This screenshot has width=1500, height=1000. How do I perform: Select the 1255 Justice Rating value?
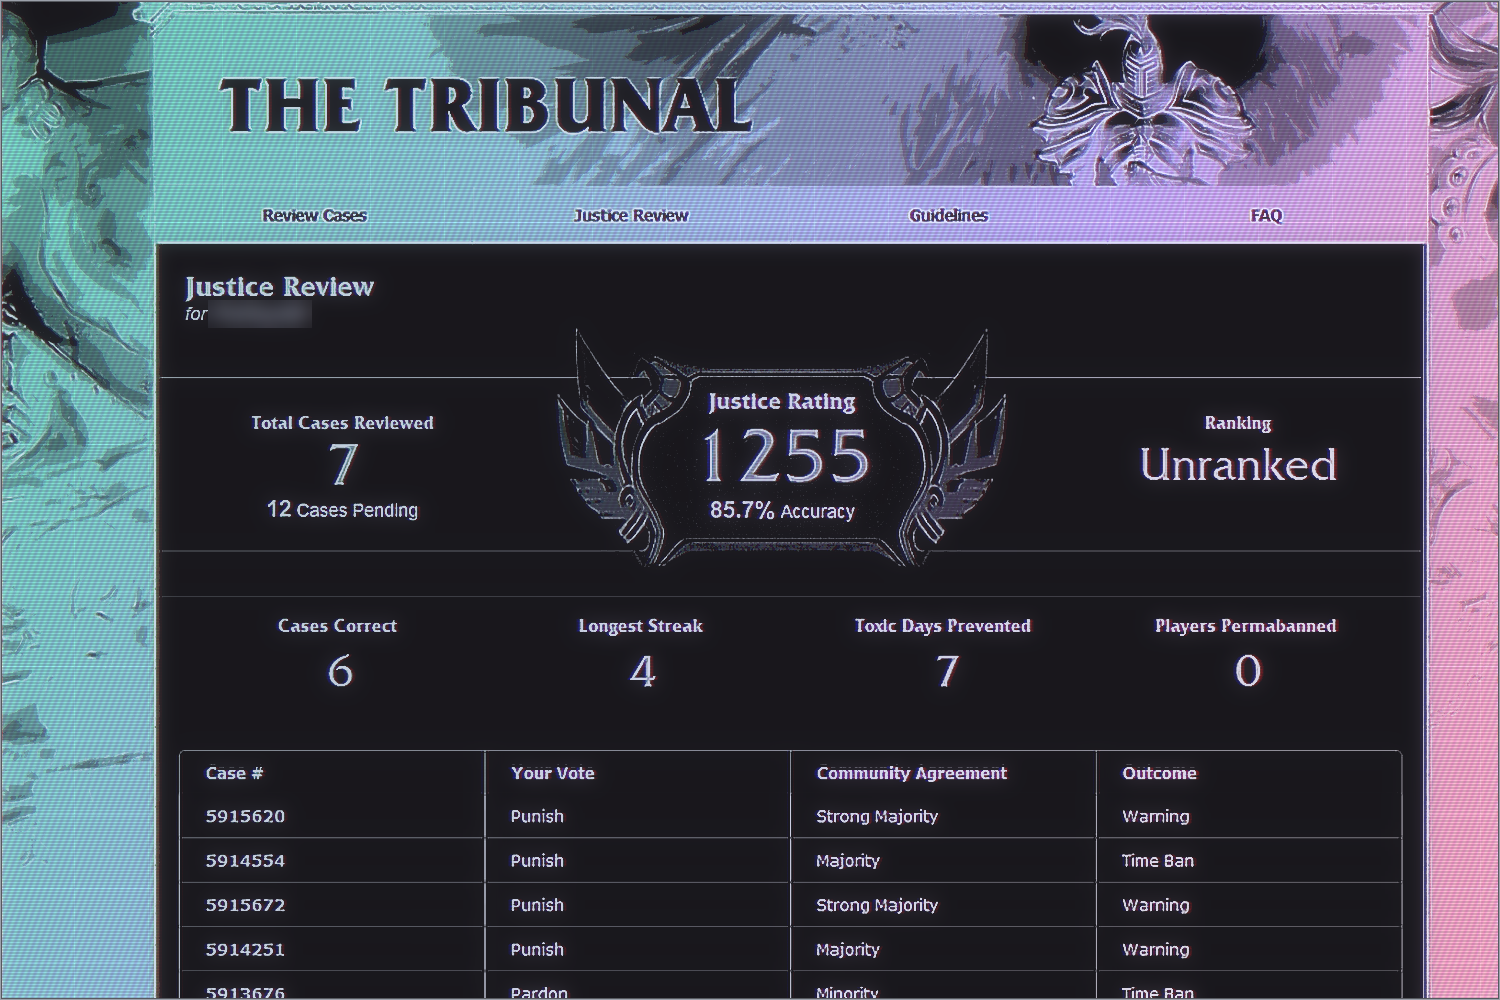[x=786, y=456]
